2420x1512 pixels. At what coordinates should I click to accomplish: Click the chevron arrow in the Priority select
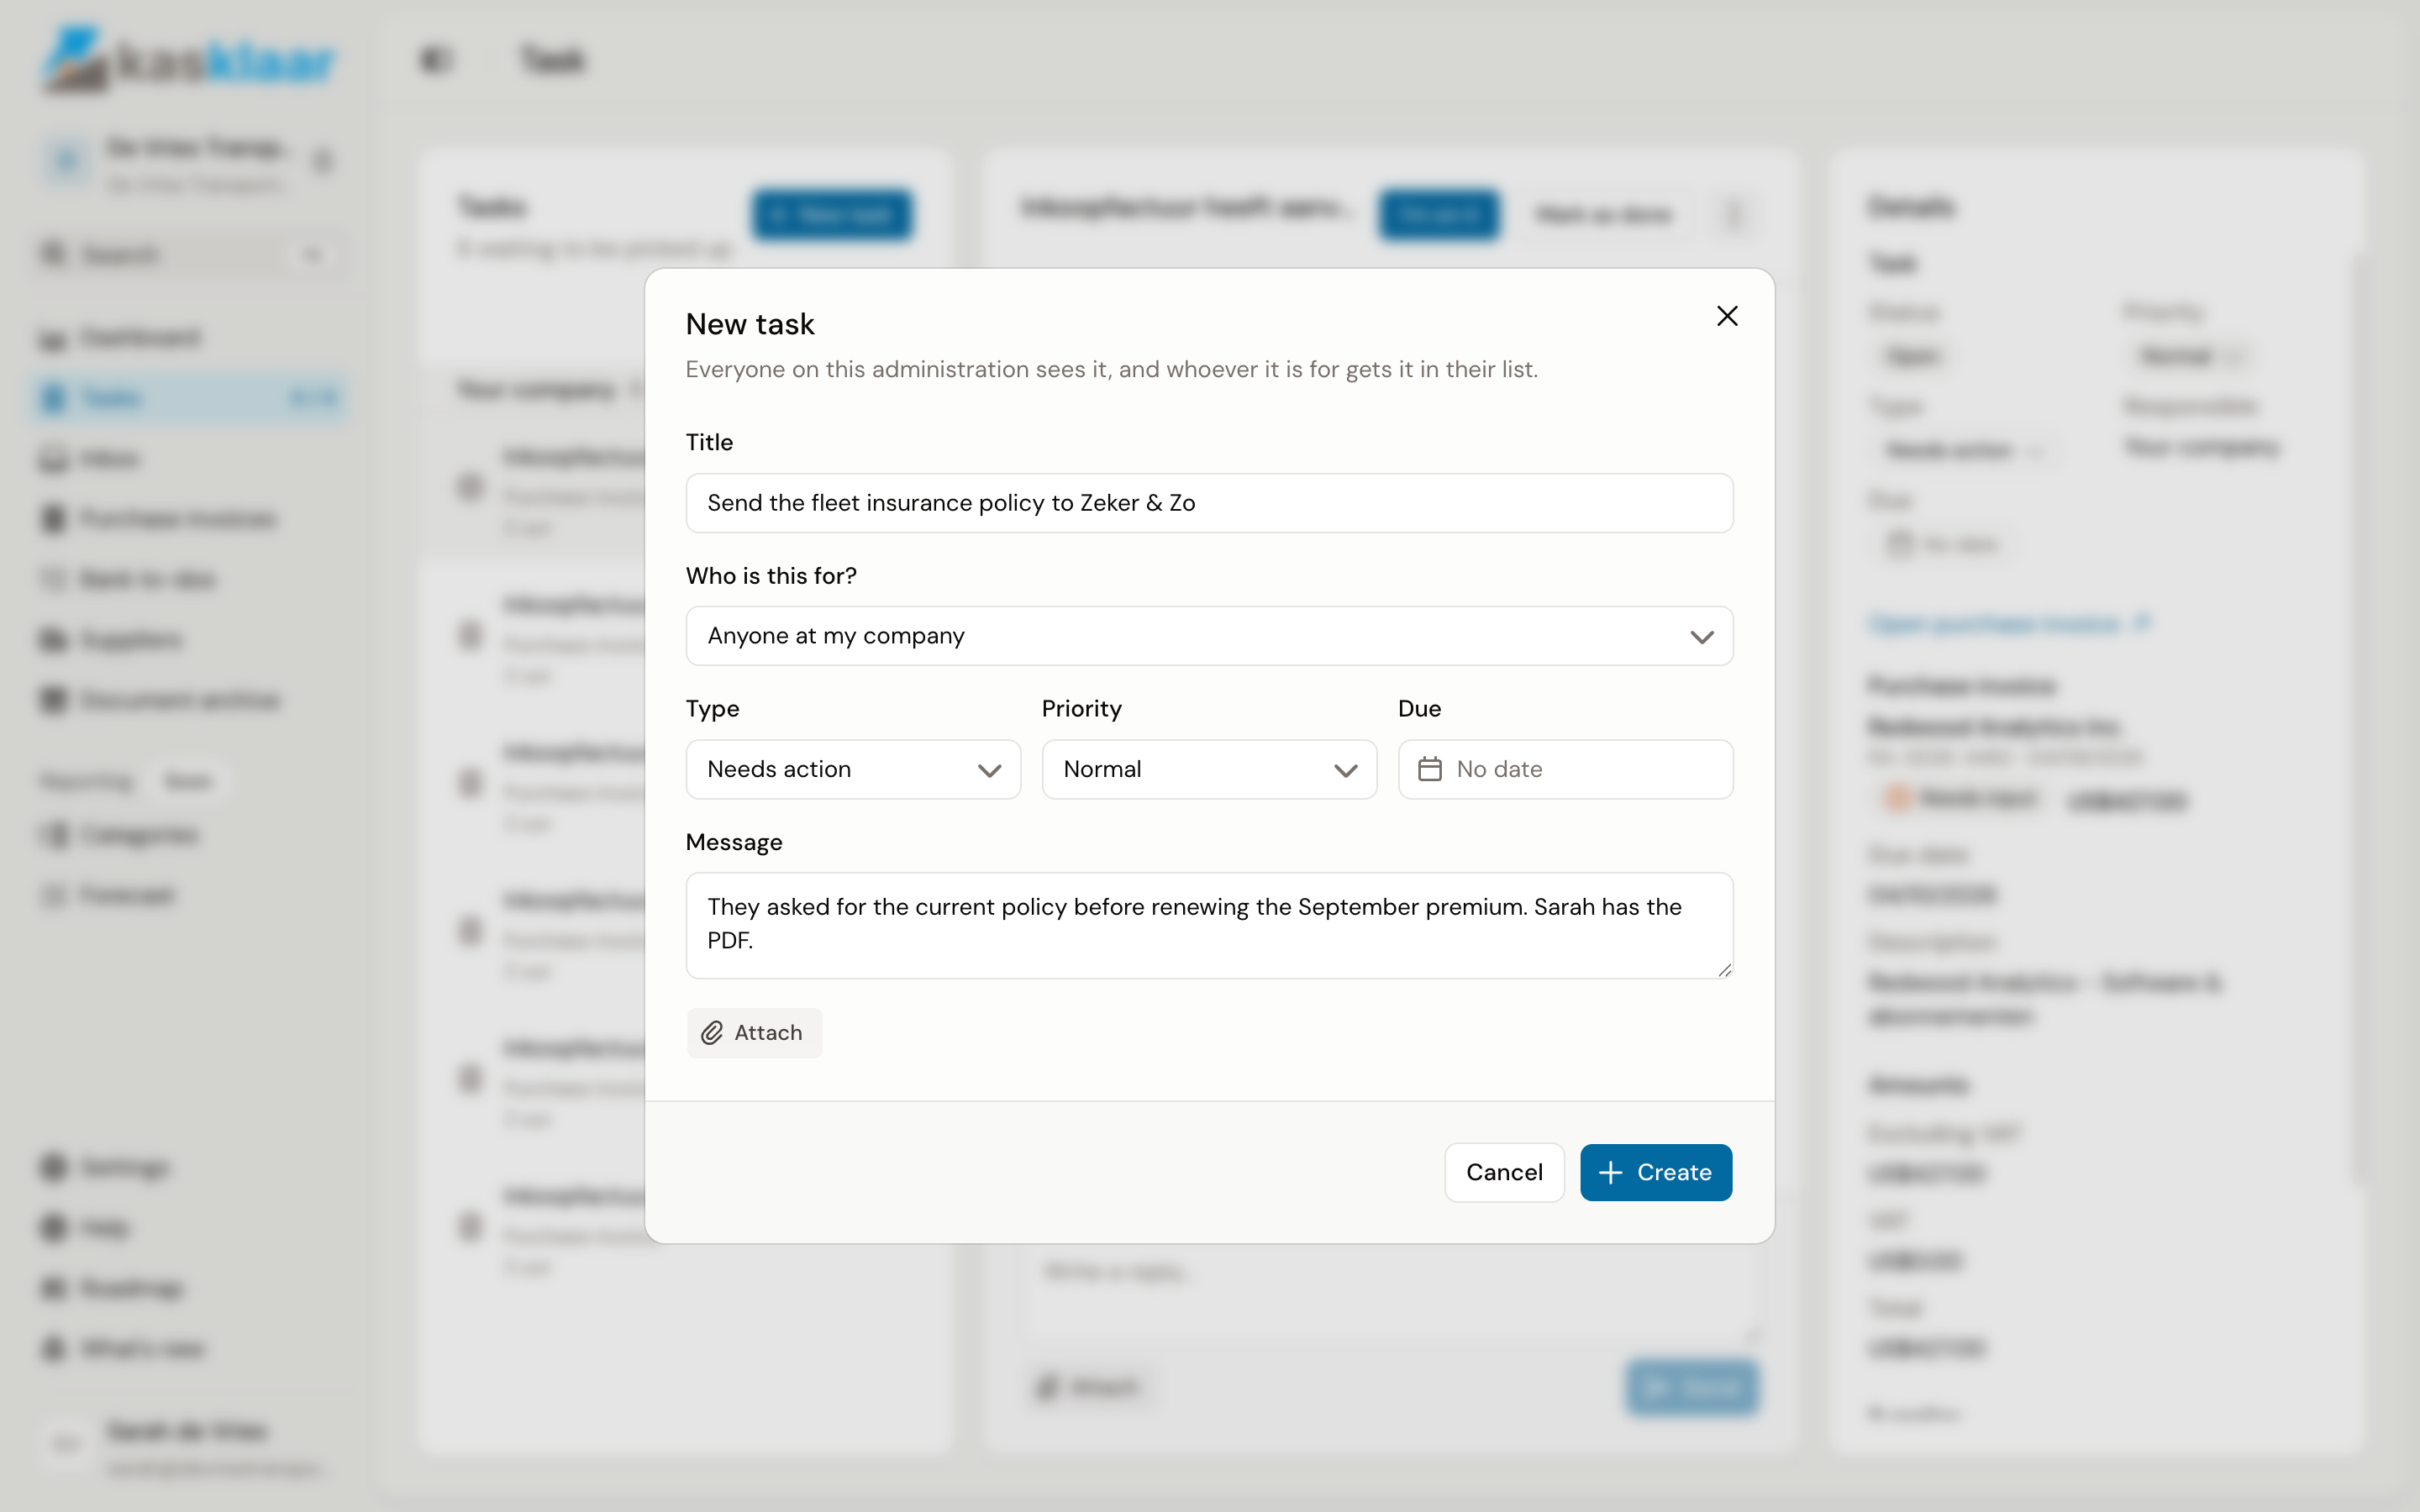coord(1345,770)
